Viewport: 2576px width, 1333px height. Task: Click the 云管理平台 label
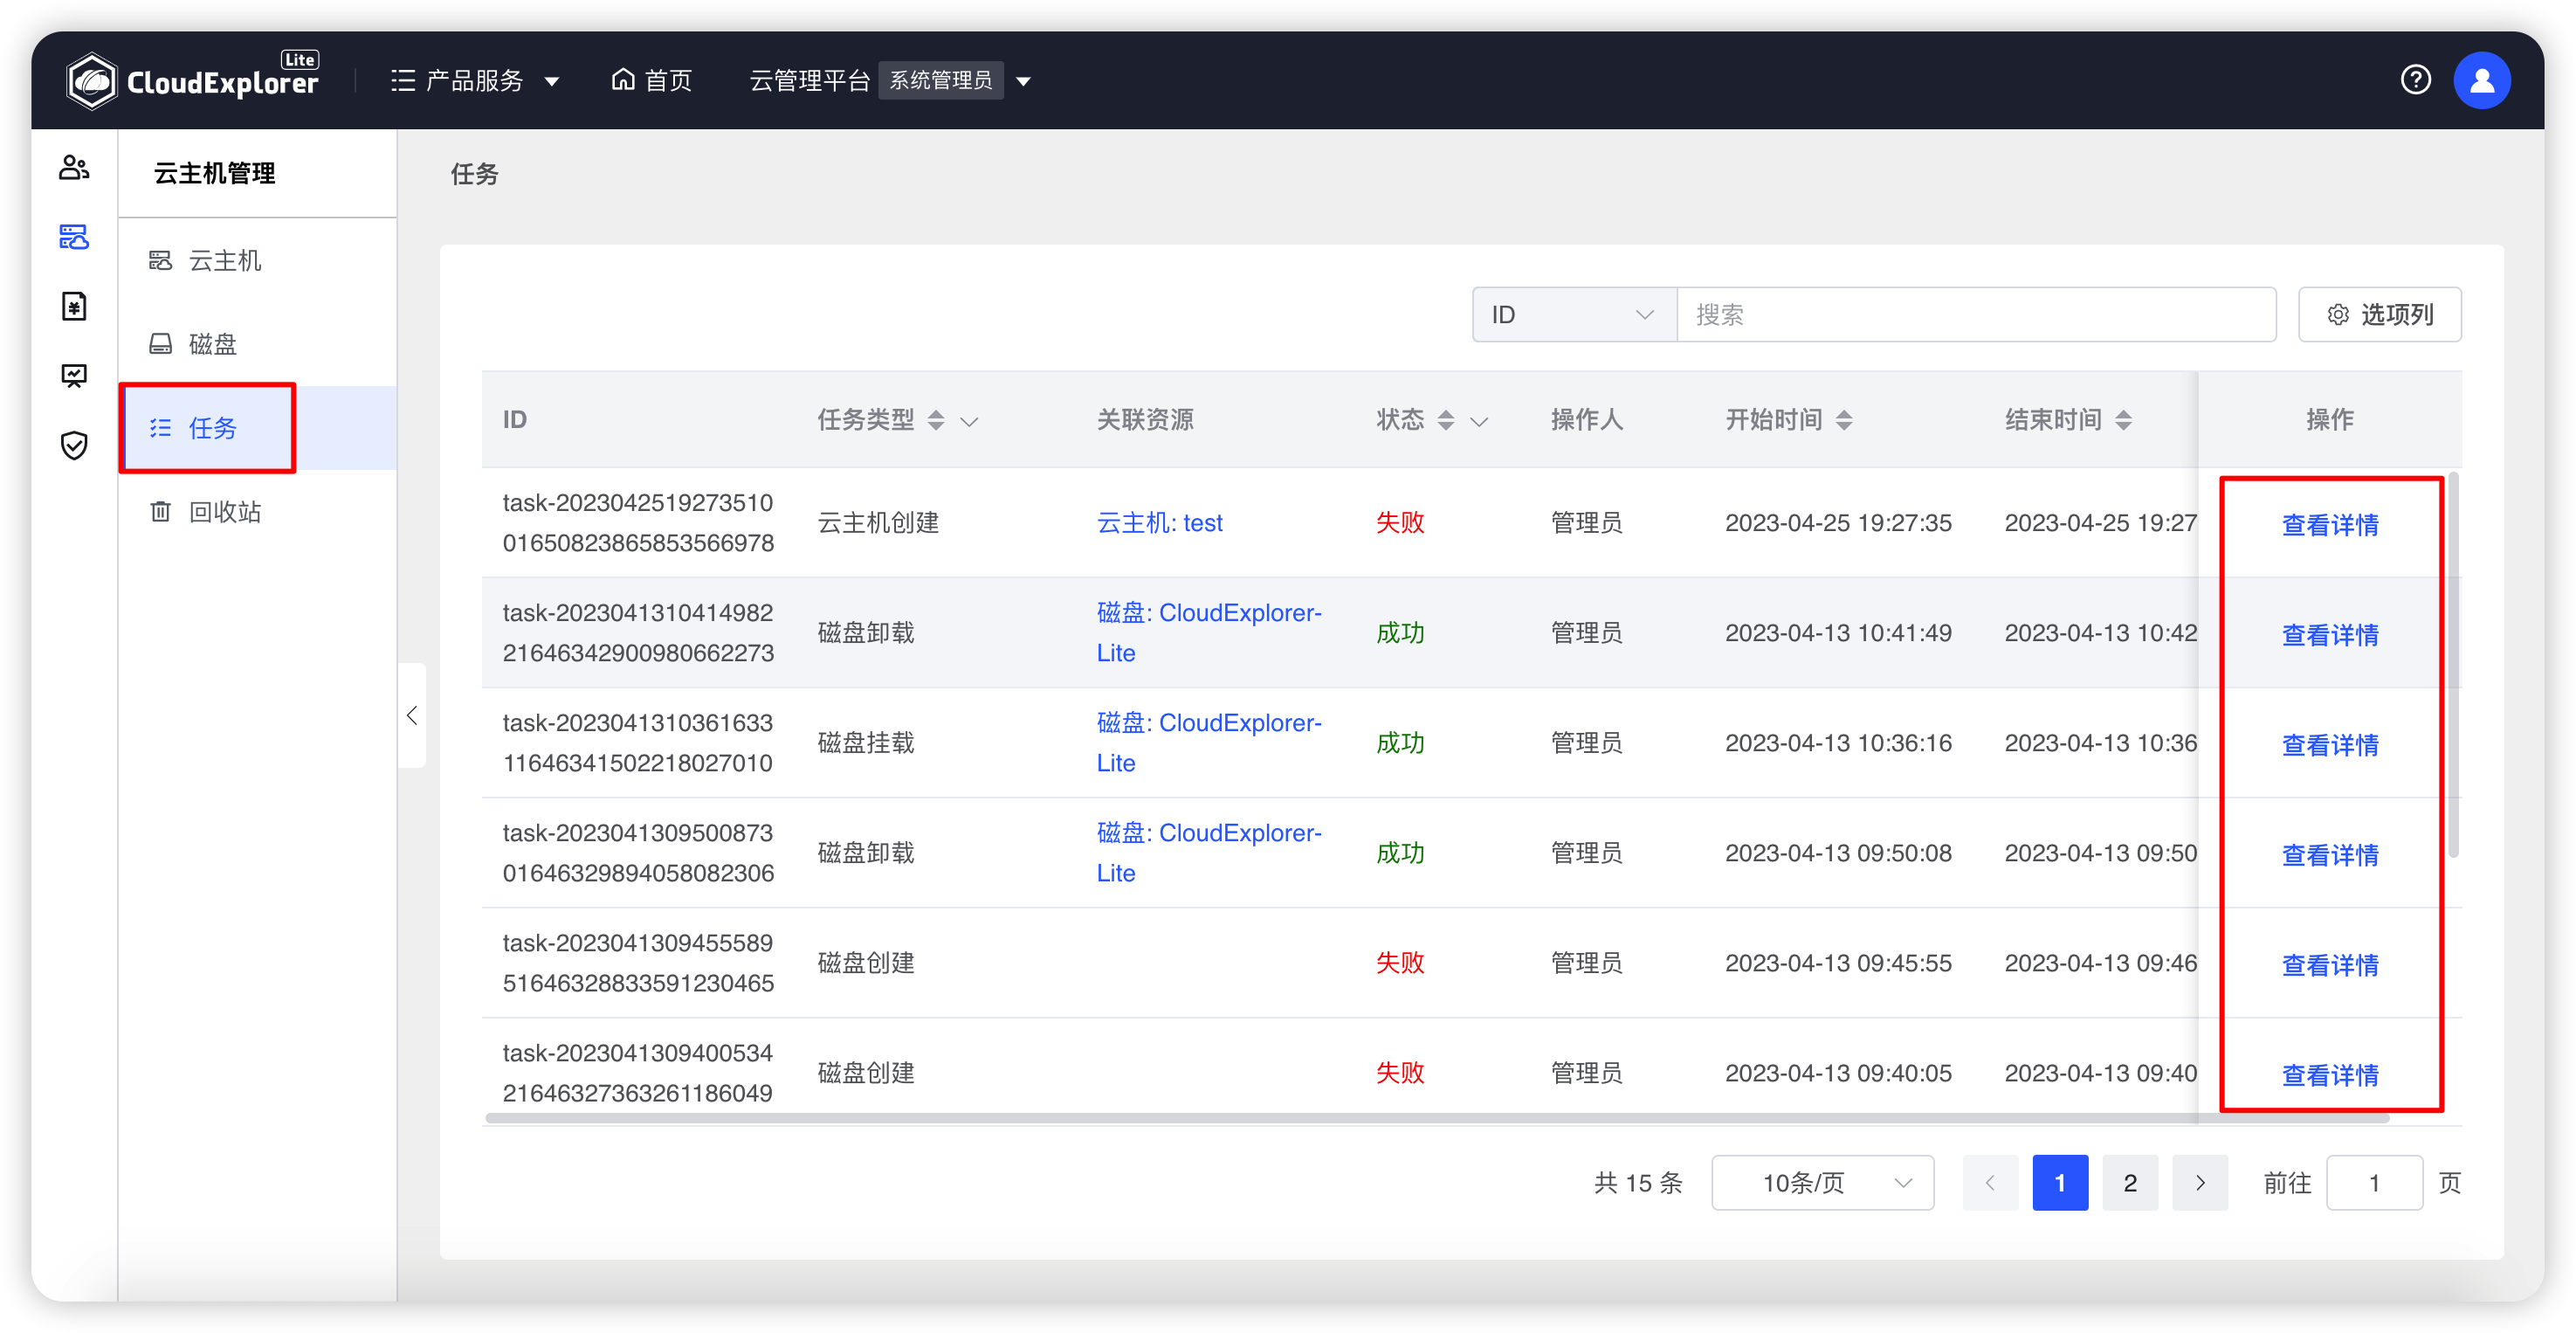point(809,80)
